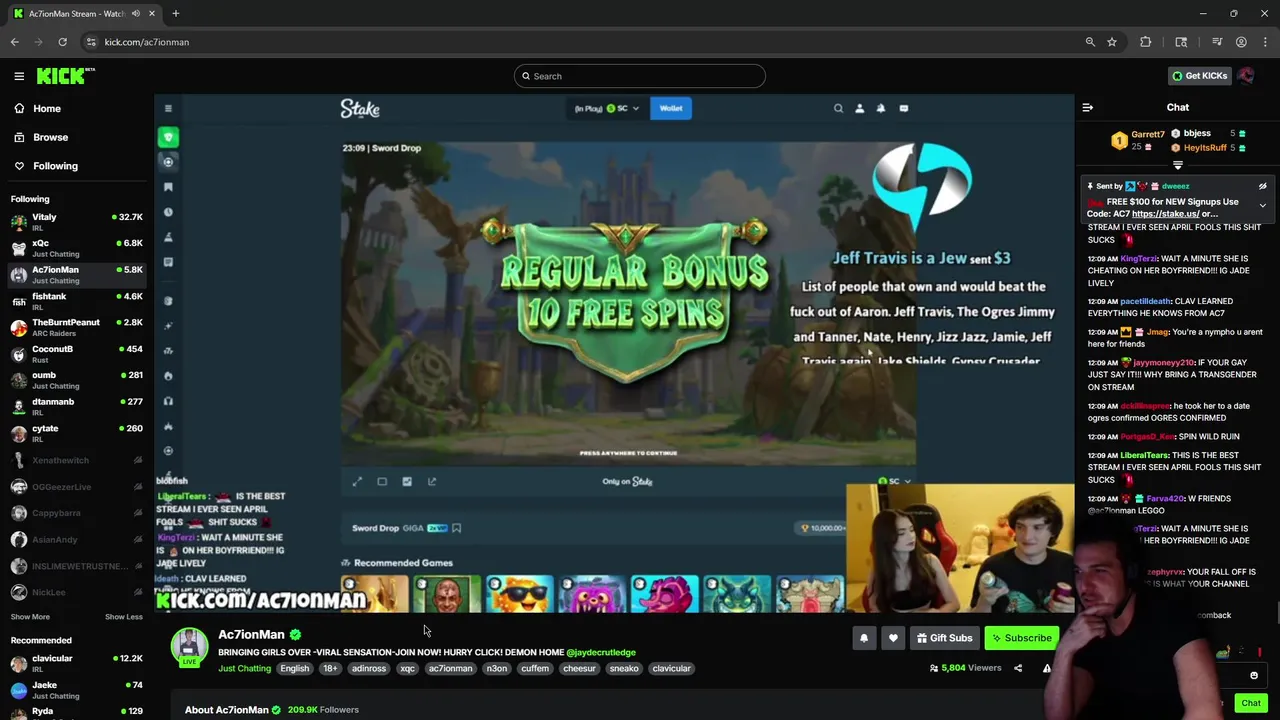Click the Get KICKs button

tap(1199, 76)
